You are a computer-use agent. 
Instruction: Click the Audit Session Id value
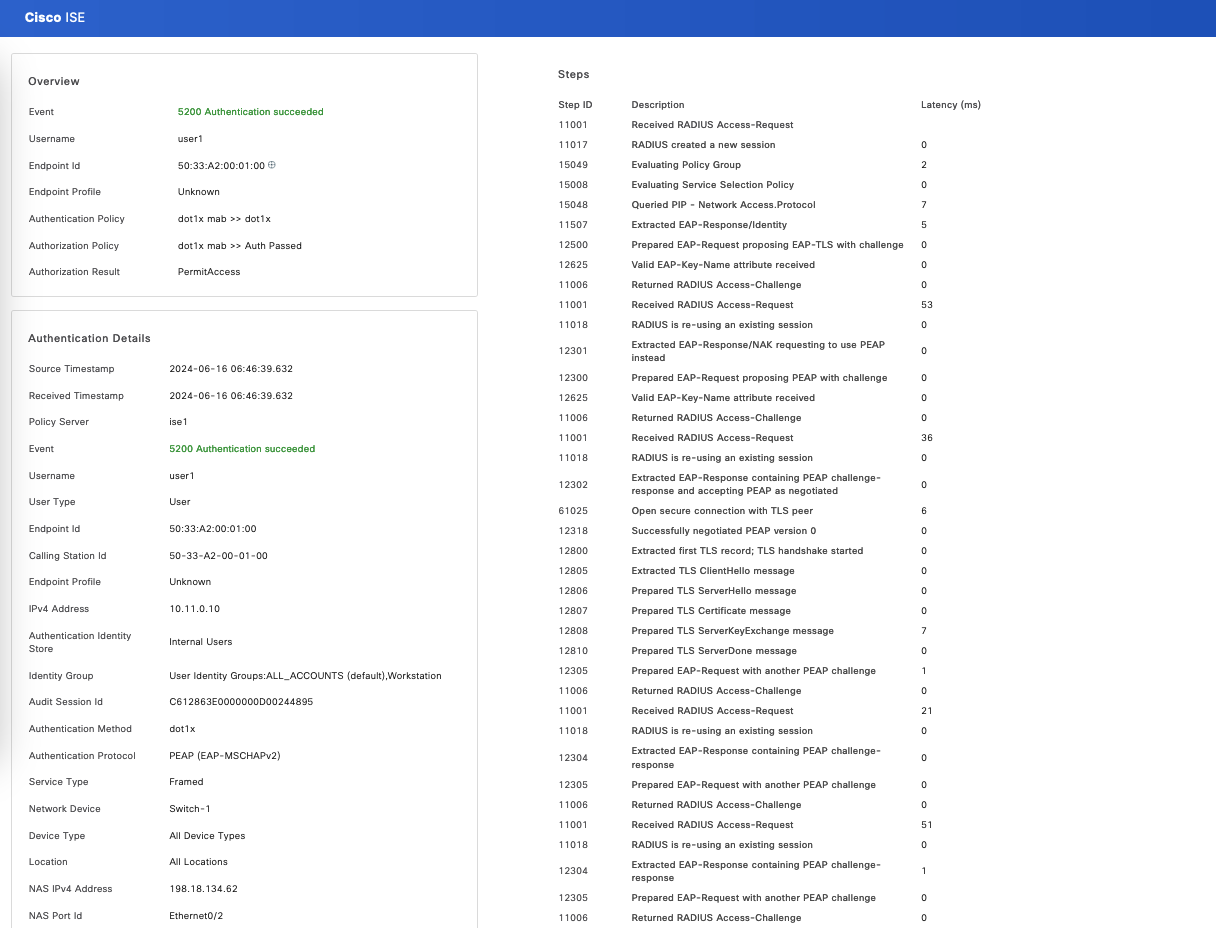coord(241,702)
